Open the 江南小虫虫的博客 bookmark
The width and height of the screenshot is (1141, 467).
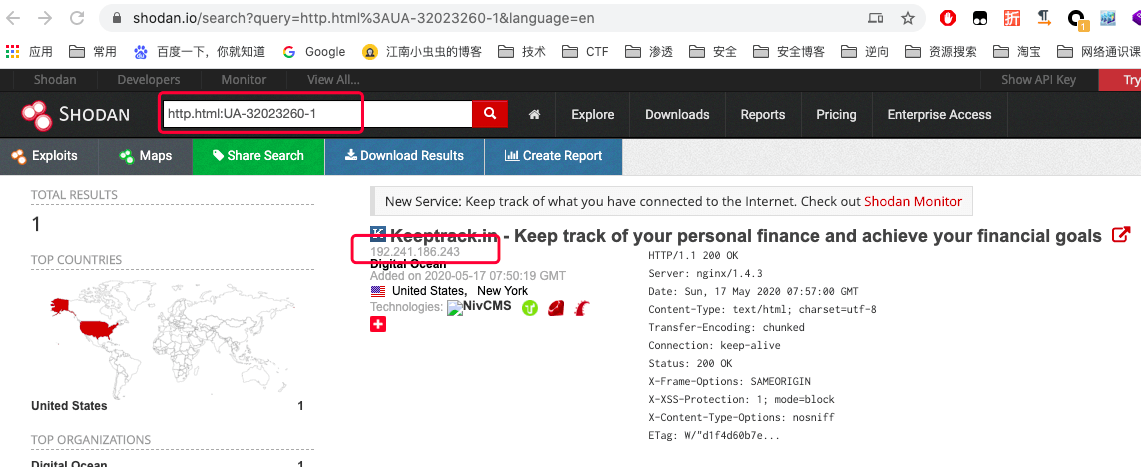(x=422, y=52)
